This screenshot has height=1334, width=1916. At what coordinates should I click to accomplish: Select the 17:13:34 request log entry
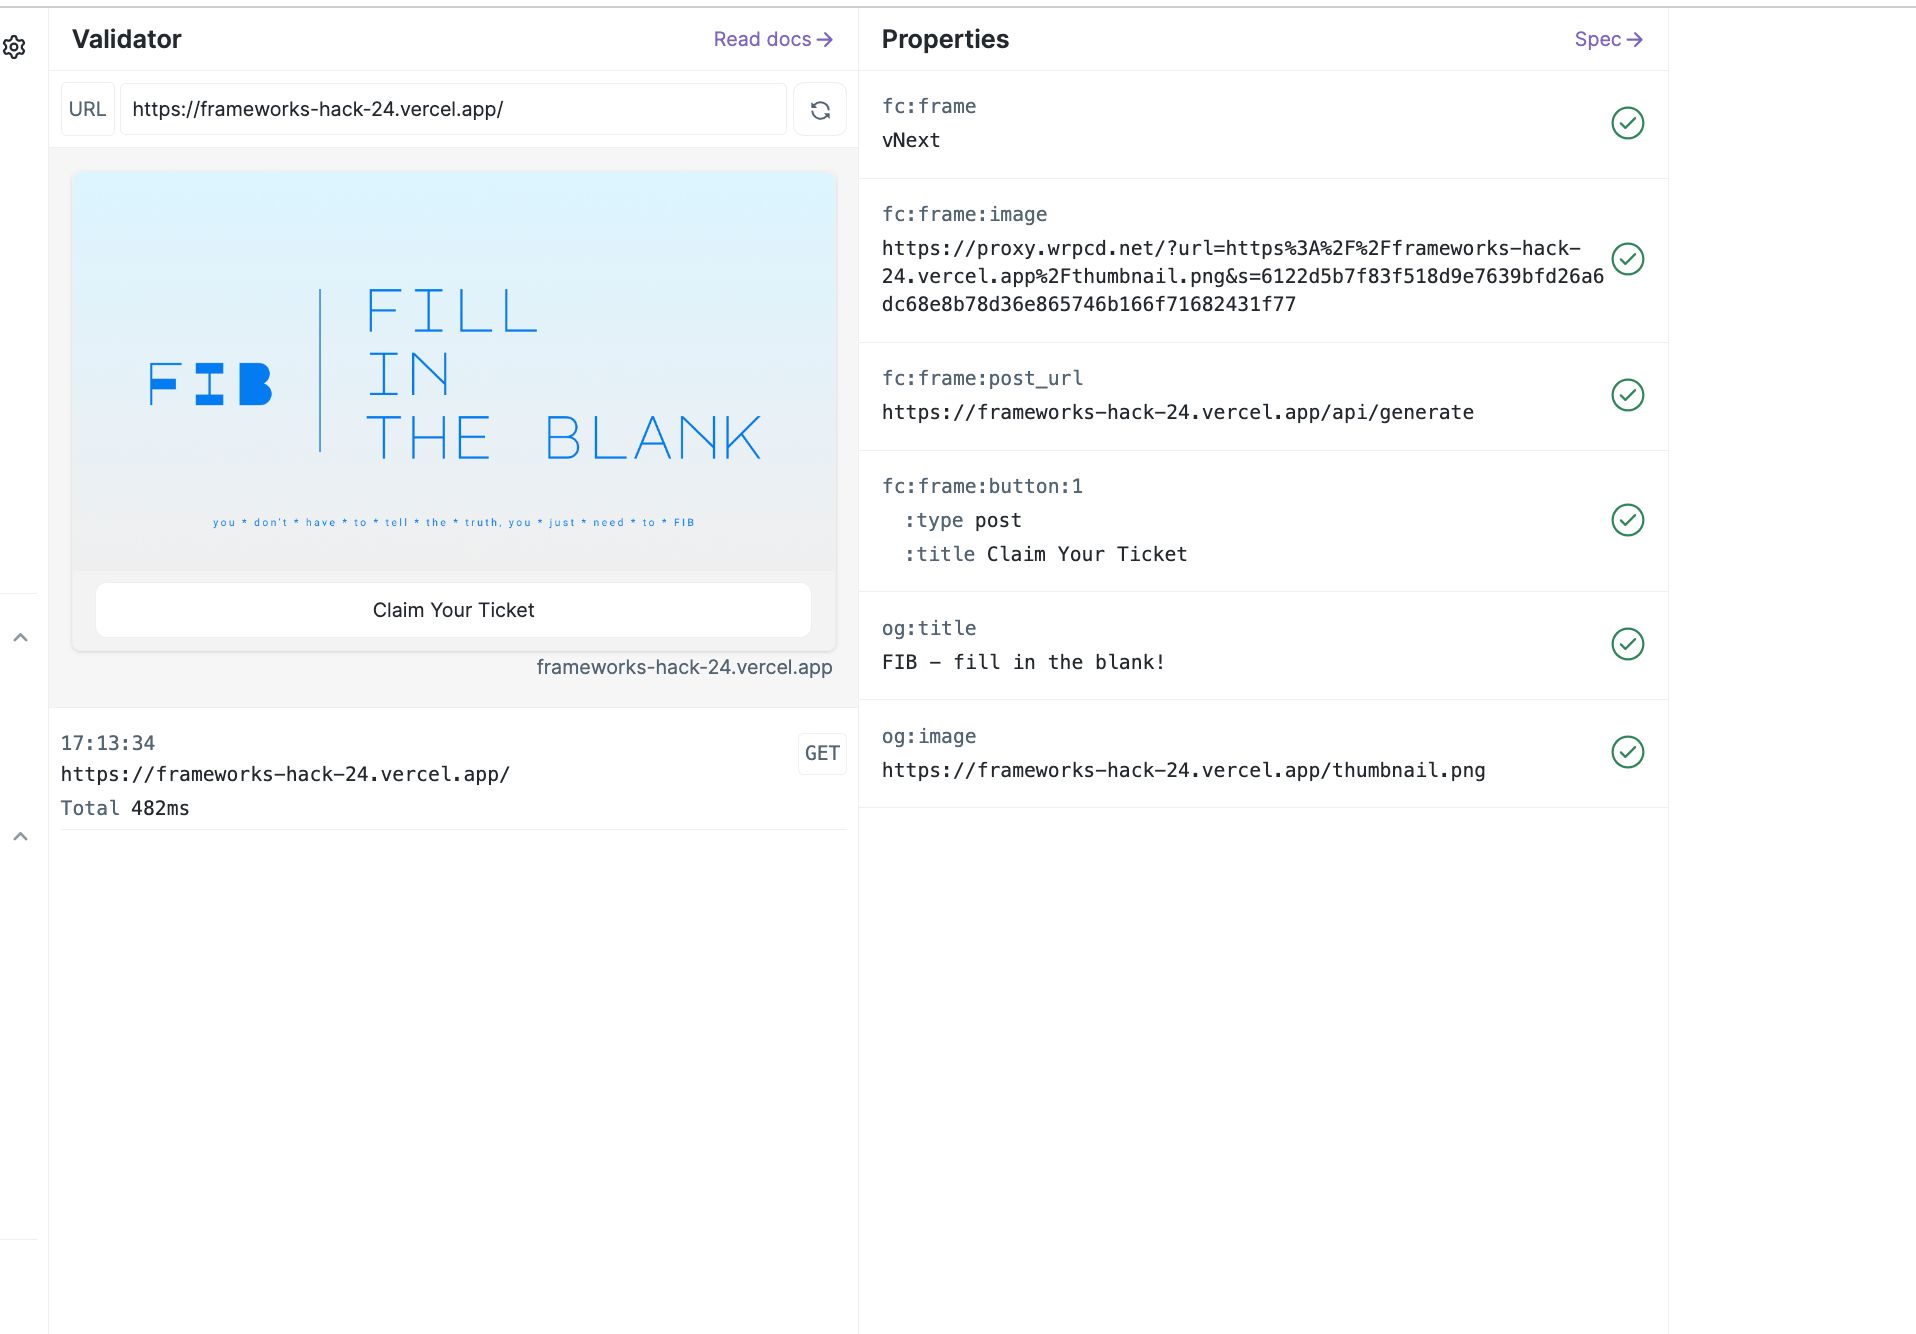454,775
